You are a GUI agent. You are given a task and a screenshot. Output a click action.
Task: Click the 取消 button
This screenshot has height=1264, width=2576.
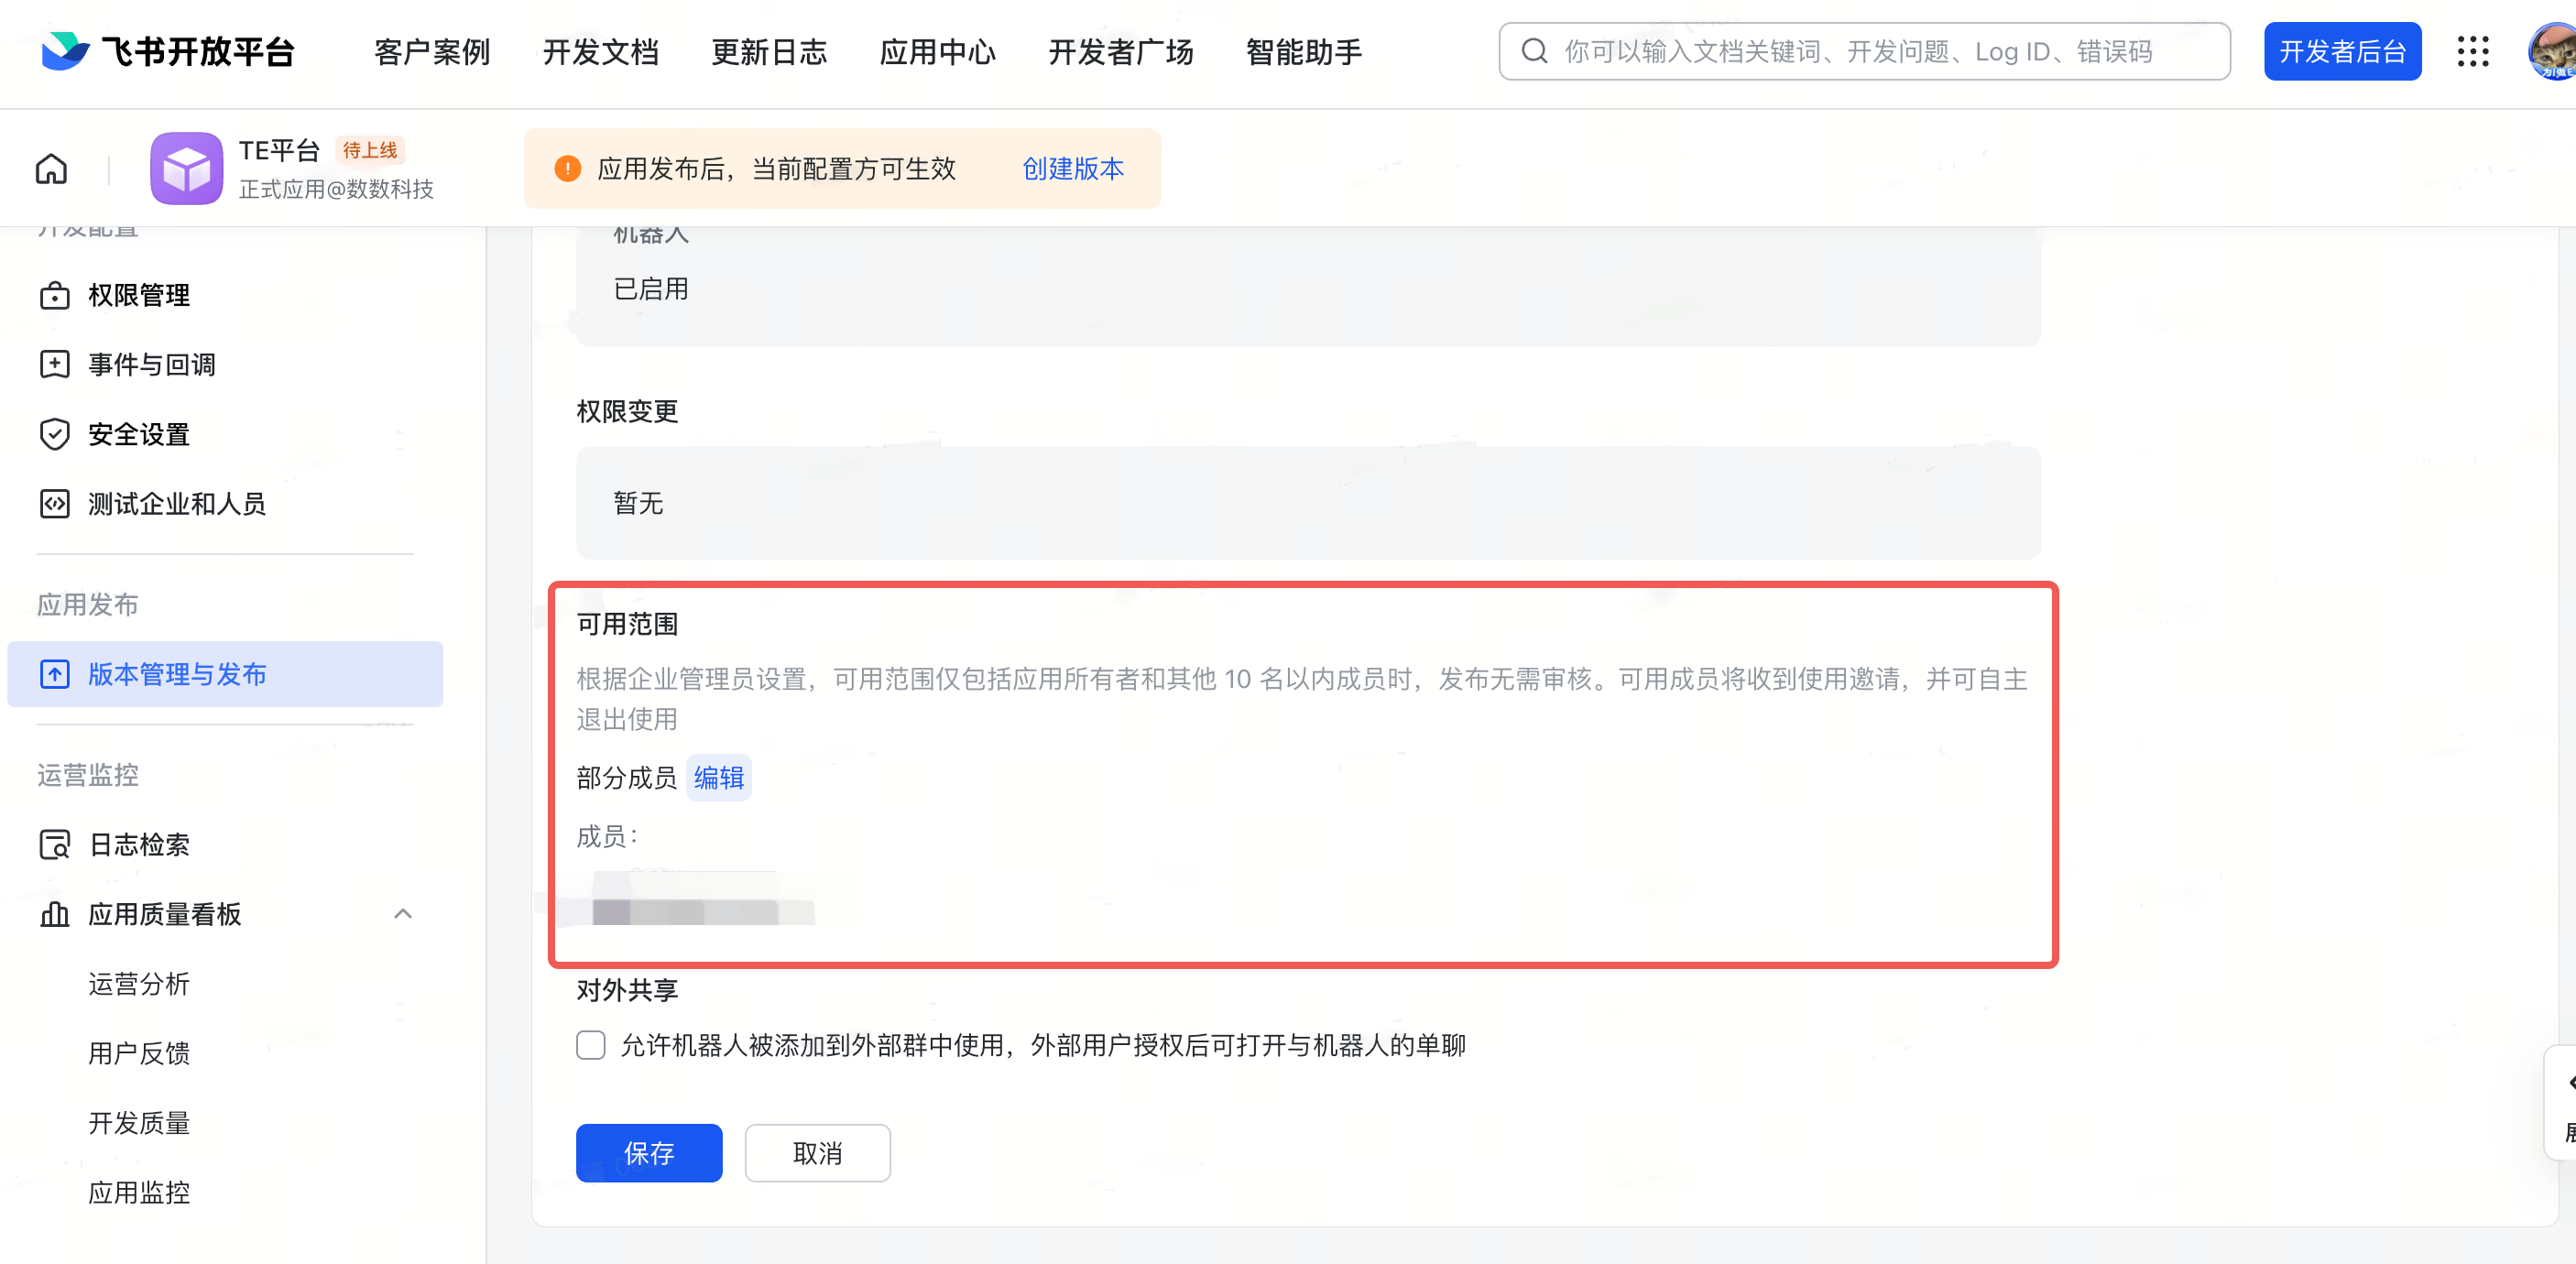(818, 1154)
